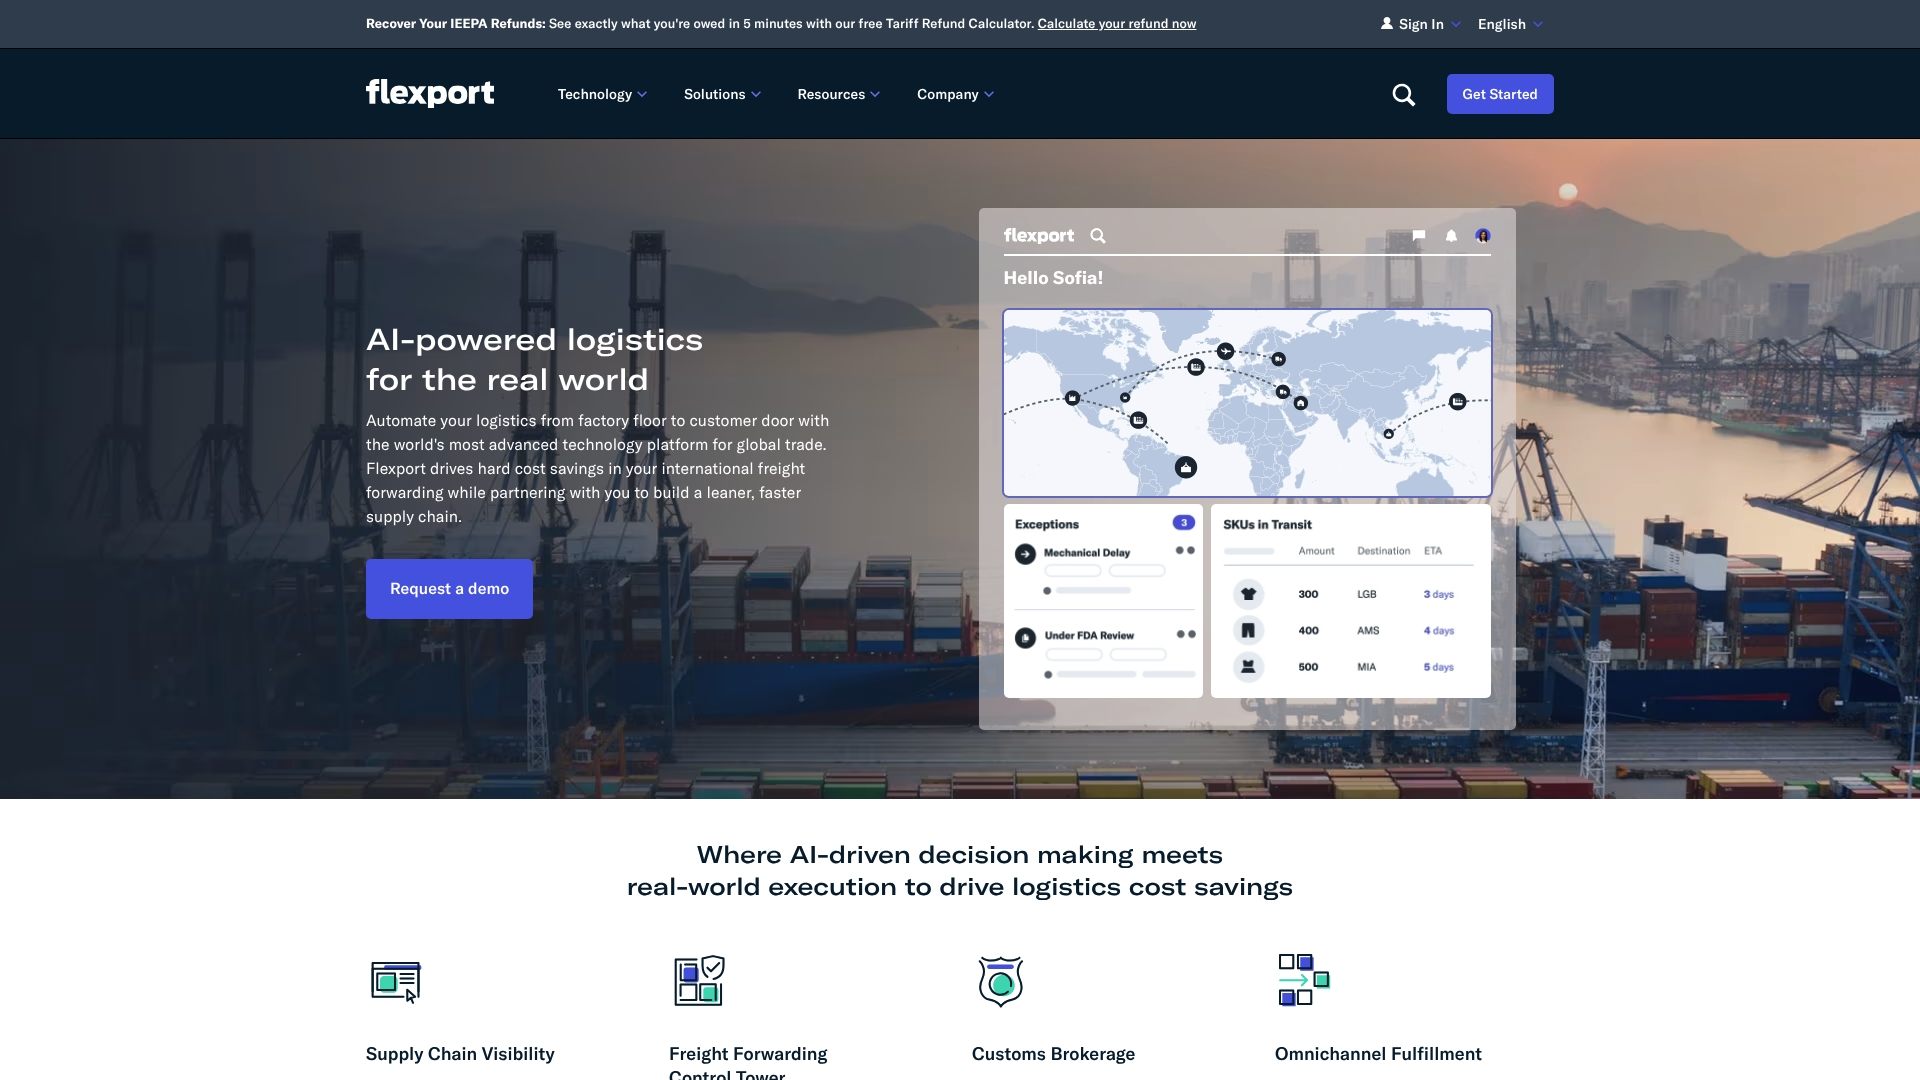
Task: Click the 'Mechanical Delay' exception label
Action: click(1087, 552)
